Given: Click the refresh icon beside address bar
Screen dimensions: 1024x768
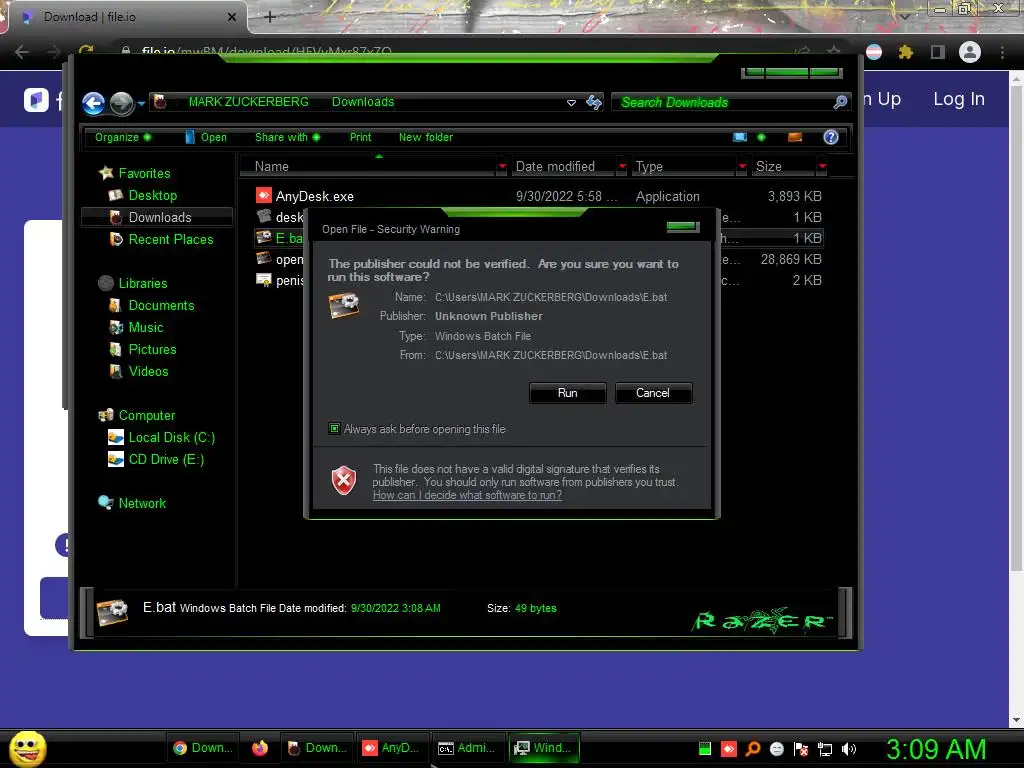Looking at the screenshot, I should 594,102.
